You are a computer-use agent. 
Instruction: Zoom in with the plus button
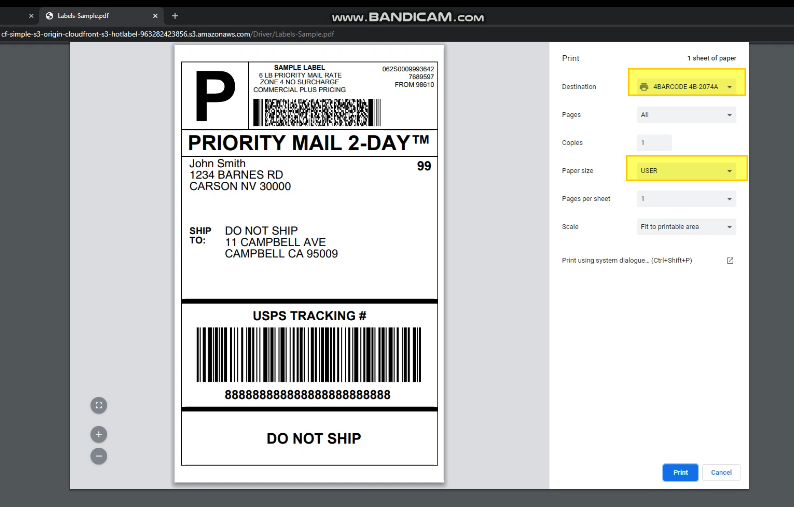99,435
